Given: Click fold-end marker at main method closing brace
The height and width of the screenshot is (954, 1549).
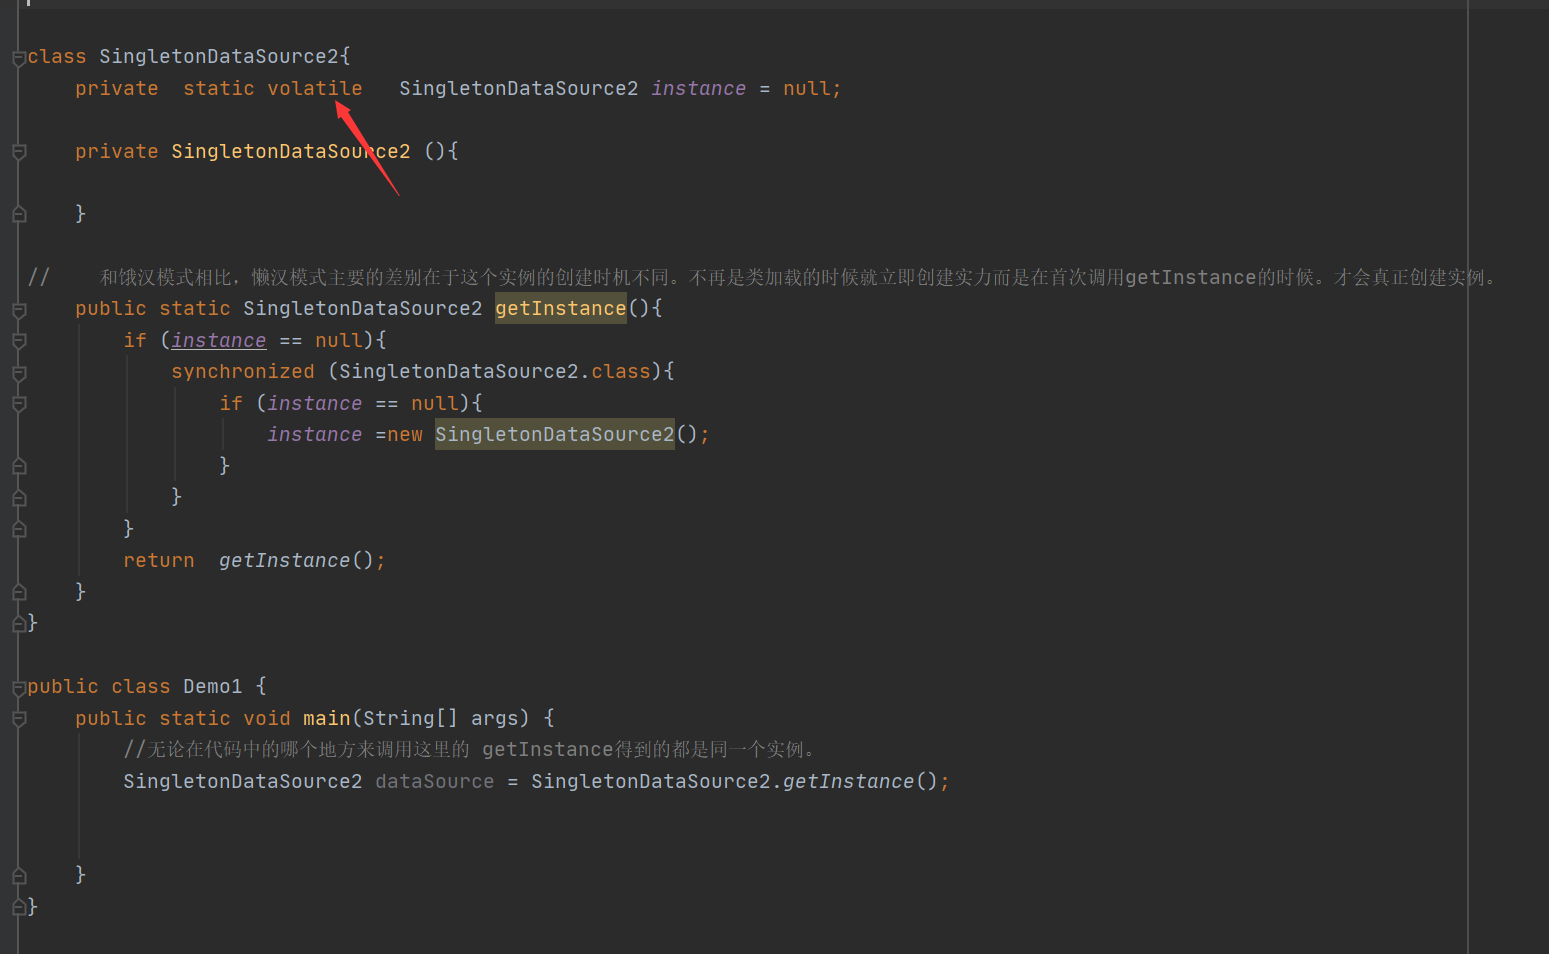Looking at the screenshot, I should pyautogui.click(x=19, y=875).
